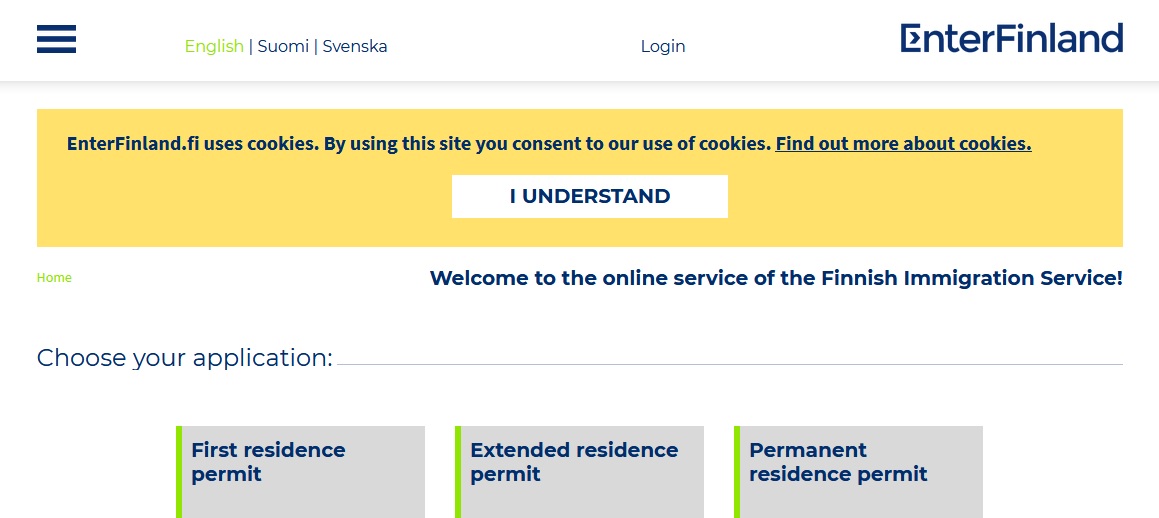Image resolution: width=1159 pixels, height=518 pixels.
Task: Click green accent bar on Permanent residence permit card
Action: click(x=737, y=471)
